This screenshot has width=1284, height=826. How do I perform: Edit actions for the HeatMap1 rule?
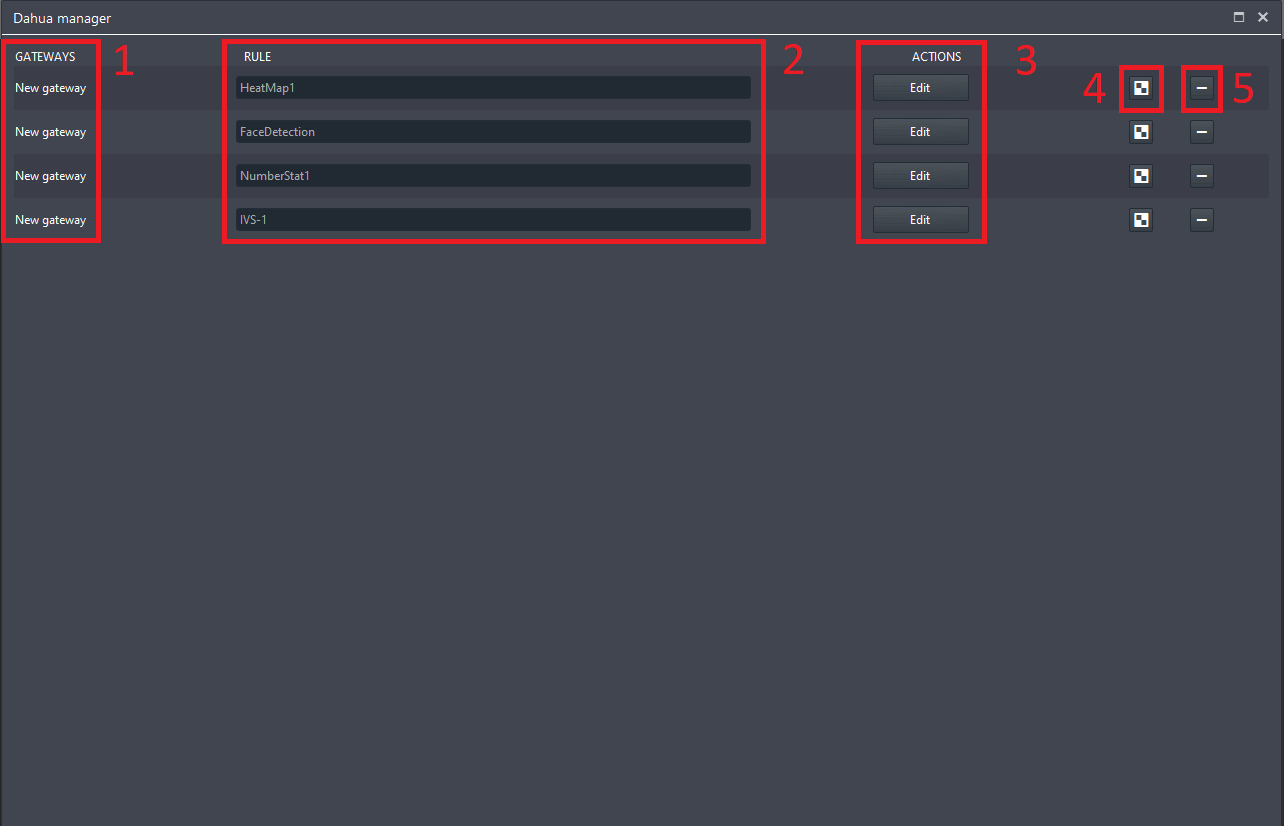click(x=920, y=88)
